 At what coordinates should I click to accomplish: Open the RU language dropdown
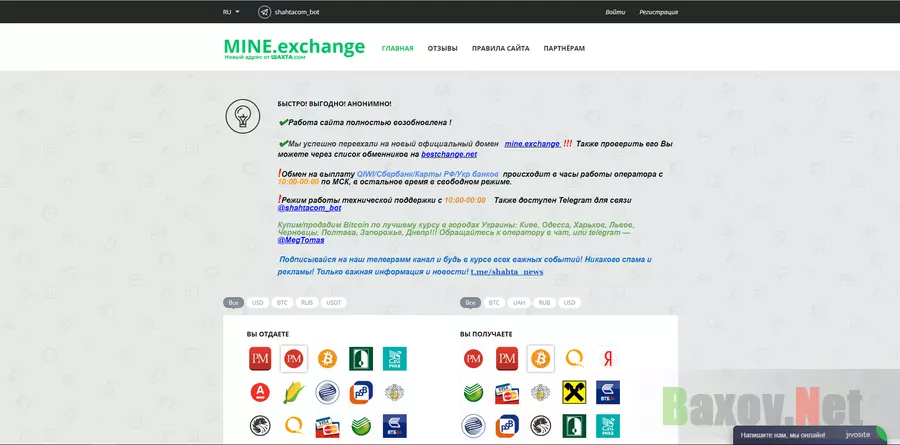click(x=231, y=11)
